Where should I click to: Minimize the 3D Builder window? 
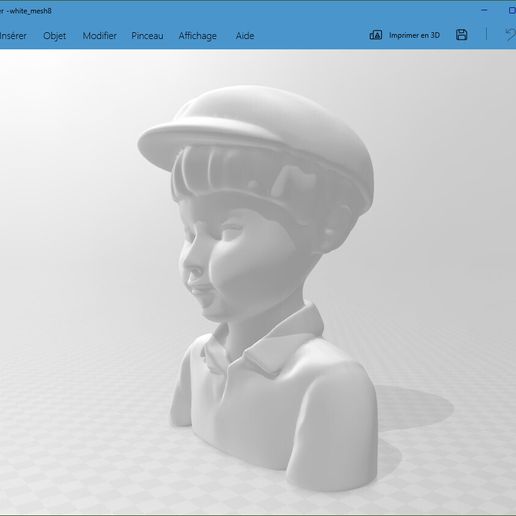click(484, 10)
